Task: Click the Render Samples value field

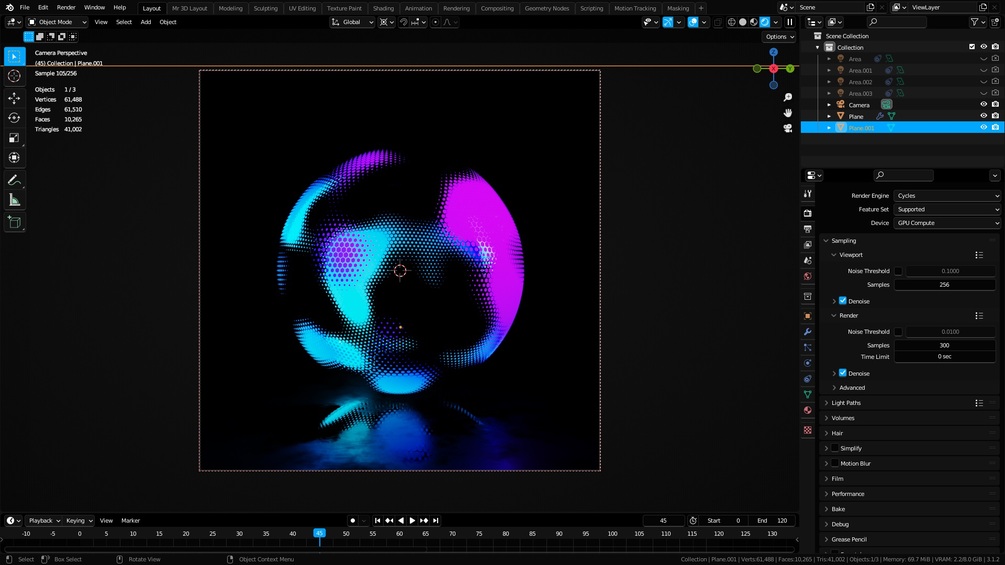Action: click(x=944, y=345)
